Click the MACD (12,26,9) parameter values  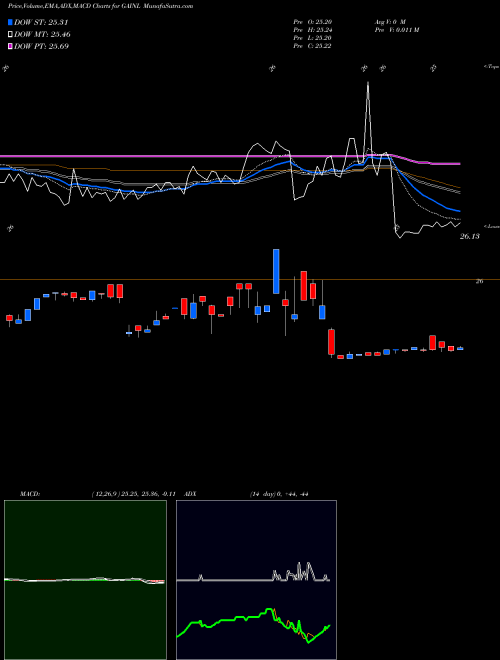click(133, 494)
